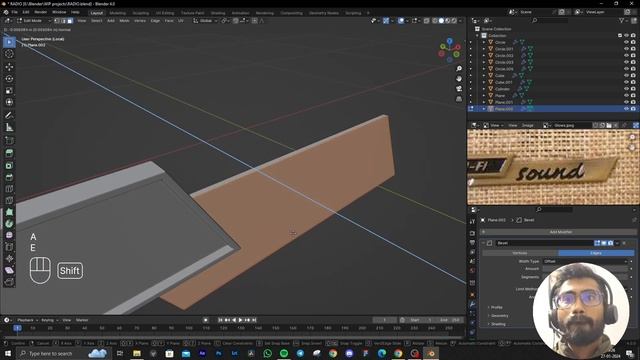Select Edges affect button in Bevel
Screen dimensions: 640x360
pyautogui.click(x=596, y=253)
